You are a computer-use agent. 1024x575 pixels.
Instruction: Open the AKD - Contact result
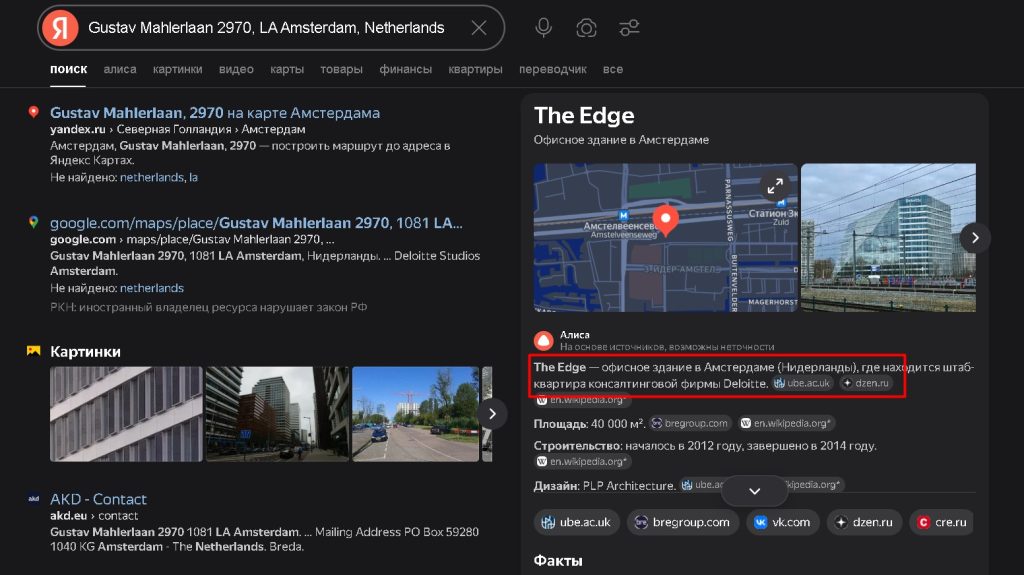[98, 499]
